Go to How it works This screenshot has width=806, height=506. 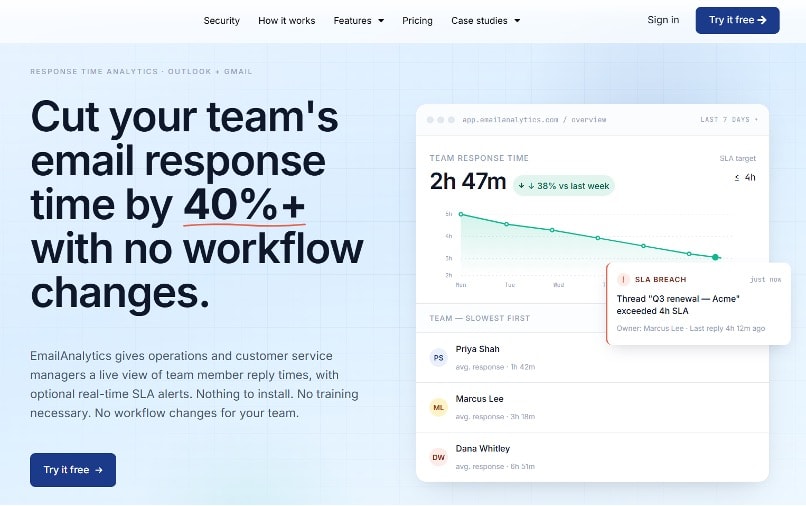click(286, 21)
